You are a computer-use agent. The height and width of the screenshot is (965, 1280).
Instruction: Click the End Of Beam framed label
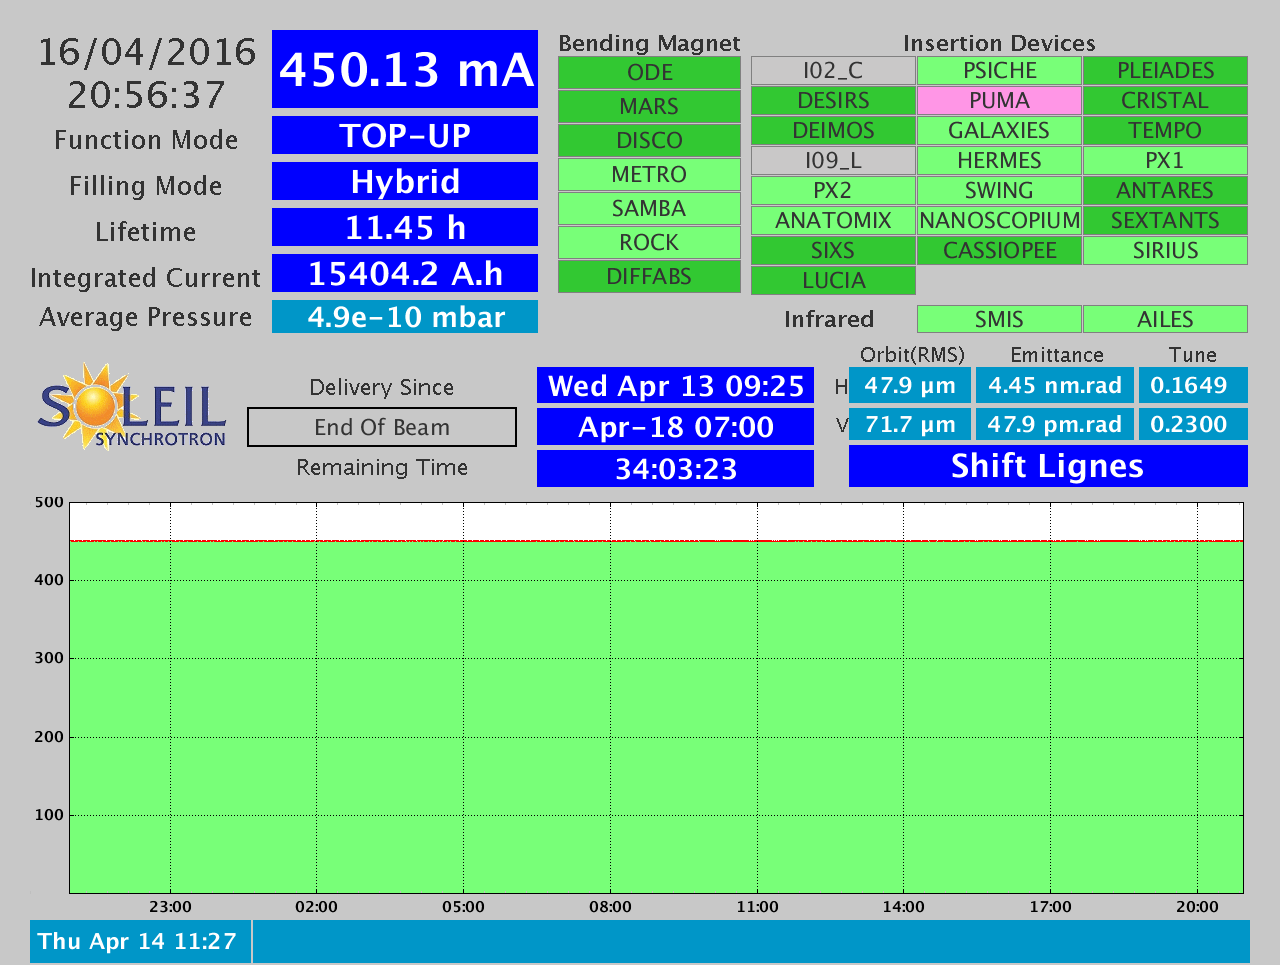[x=382, y=427]
